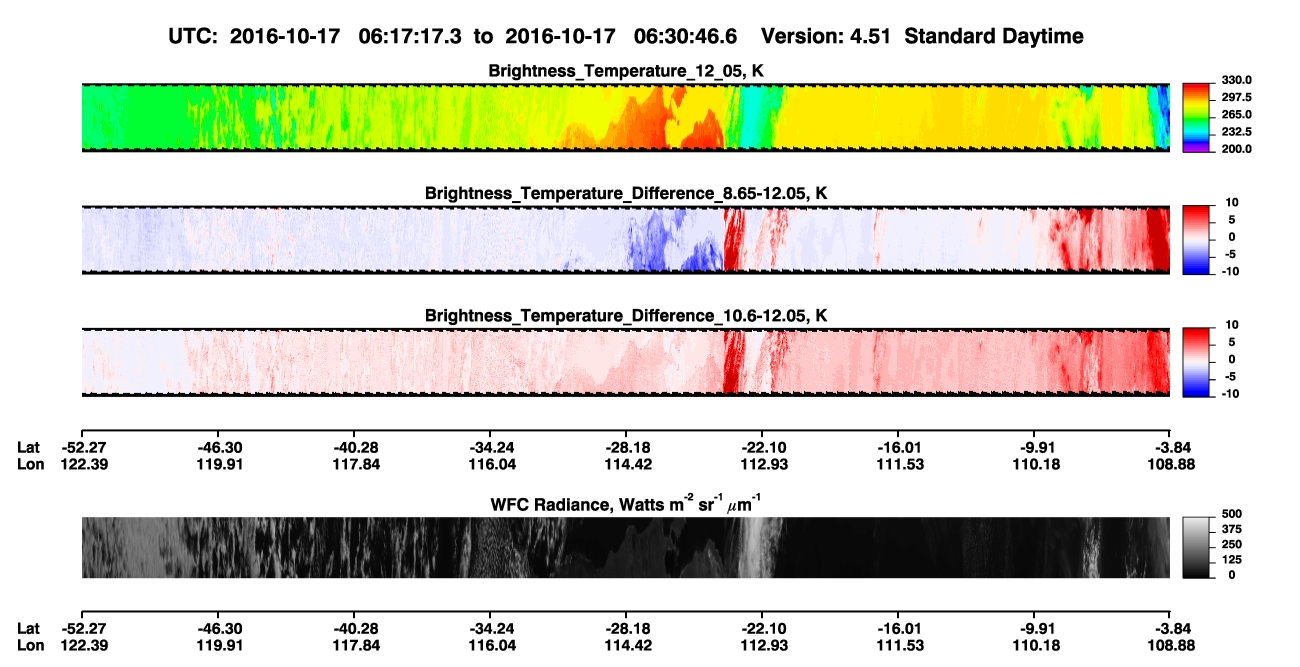Click Lon 111.53 below the WFC Radiance panel
The width and height of the screenshot is (1300, 667).
[x=898, y=645]
